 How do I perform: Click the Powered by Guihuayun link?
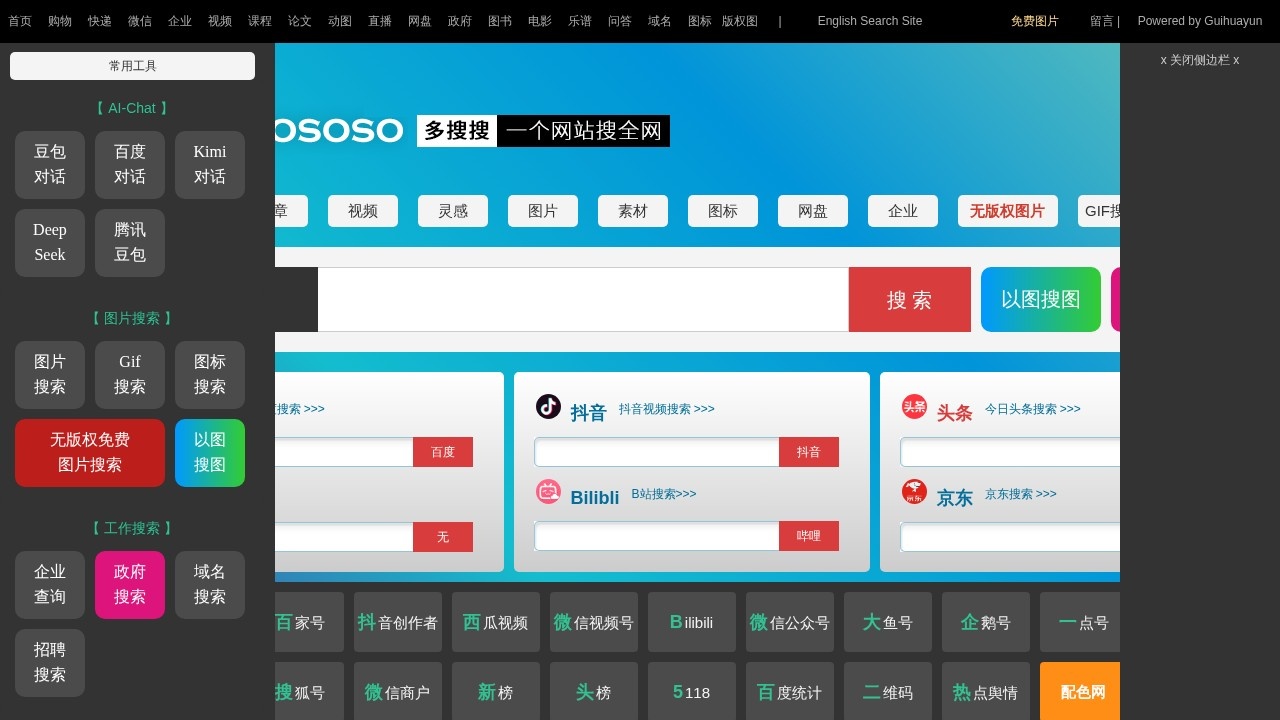1200,21
